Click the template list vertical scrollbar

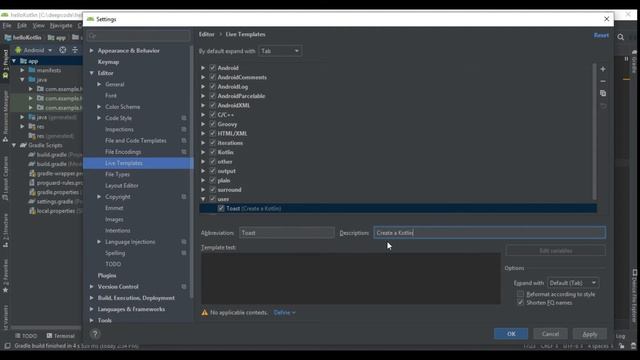(x=594, y=132)
